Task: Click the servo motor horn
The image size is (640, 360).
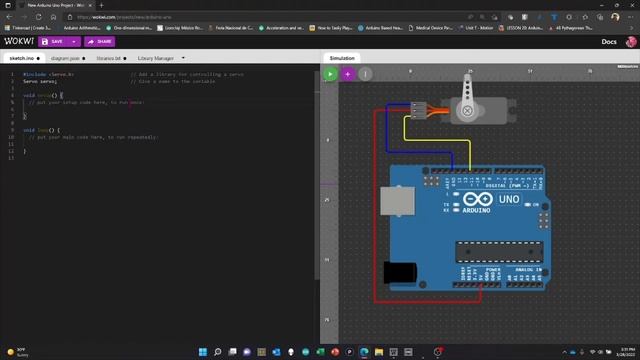Action: click(467, 98)
